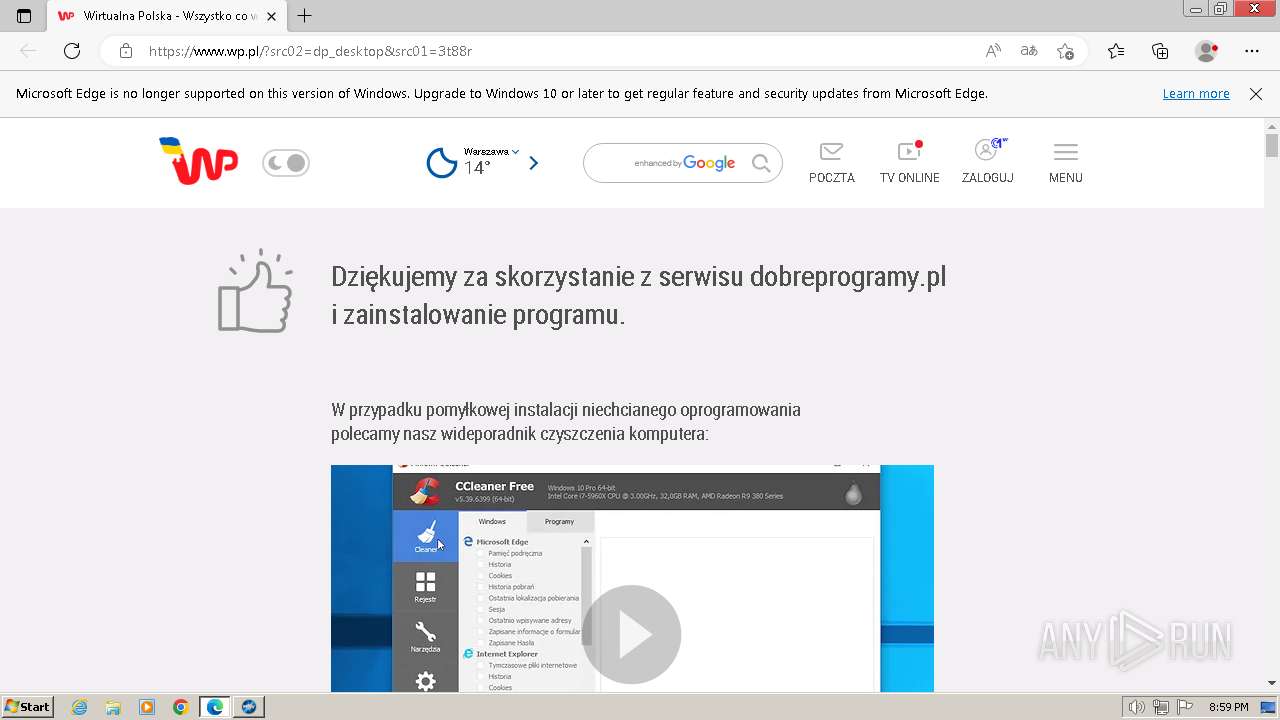This screenshot has width=1280, height=720.
Task: Open Read aloud in address bar
Action: click(x=993, y=51)
